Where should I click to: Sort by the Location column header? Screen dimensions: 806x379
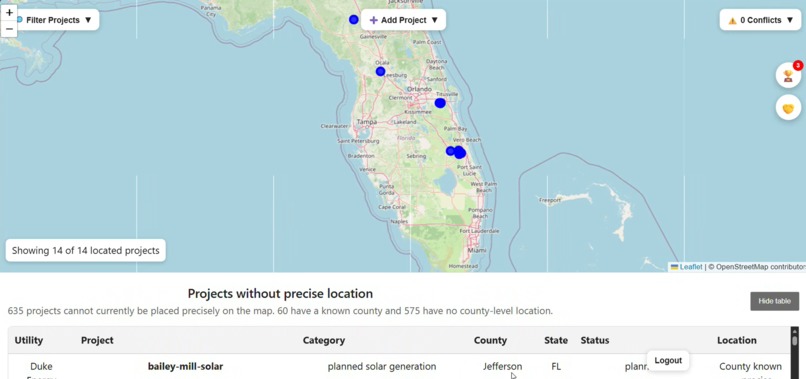tap(737, 340)
